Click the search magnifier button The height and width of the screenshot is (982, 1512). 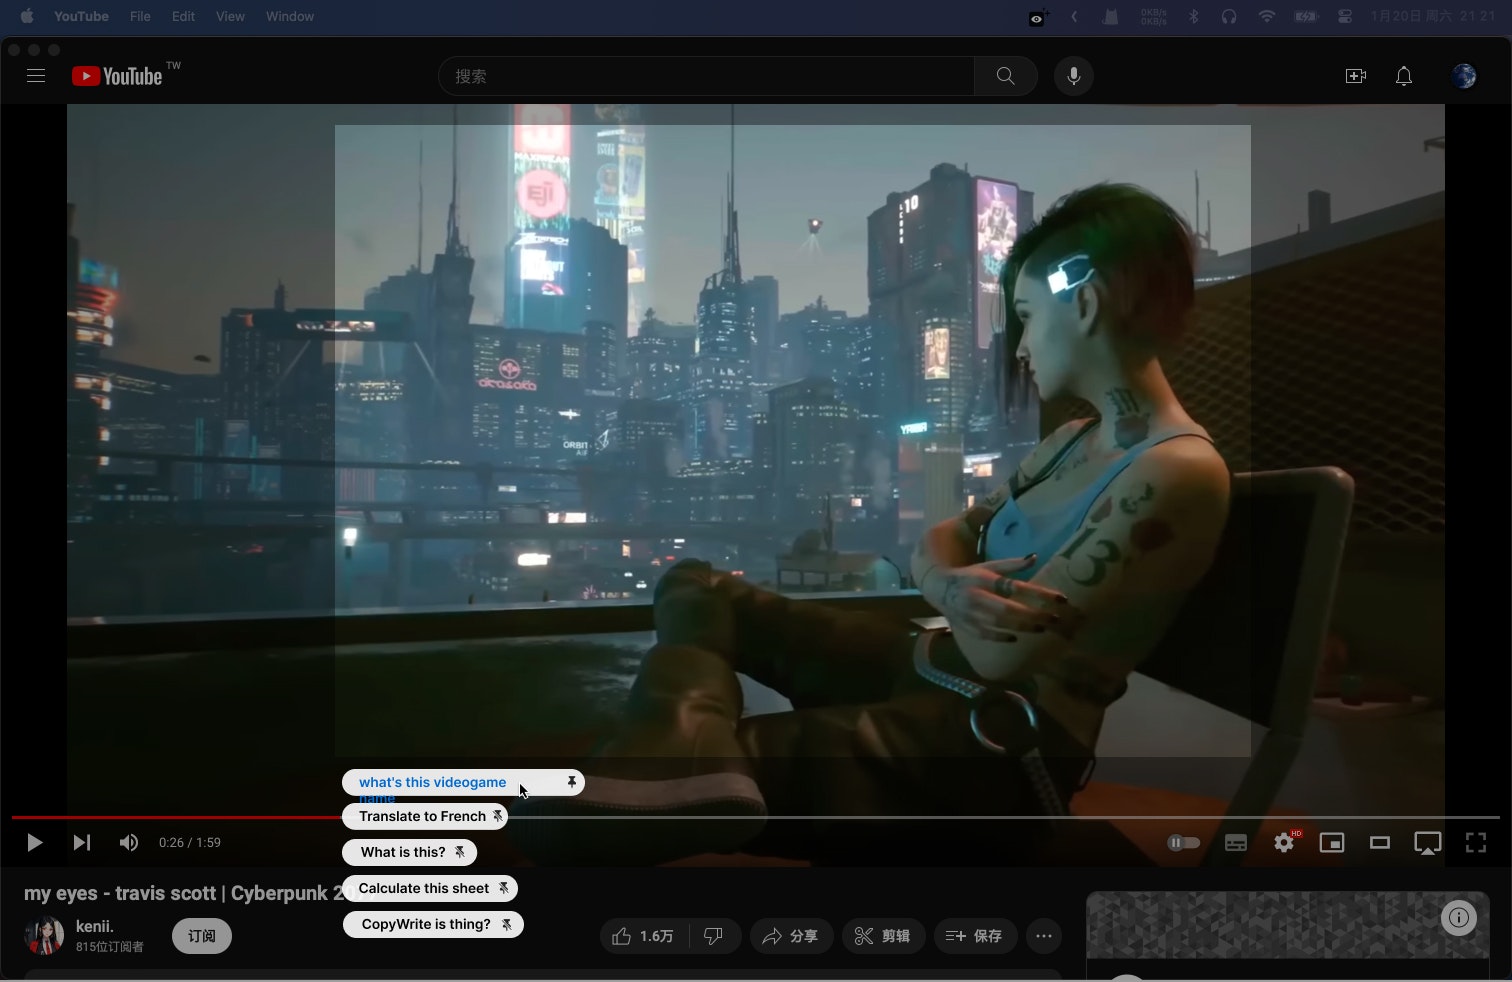tap(1005, 76)
